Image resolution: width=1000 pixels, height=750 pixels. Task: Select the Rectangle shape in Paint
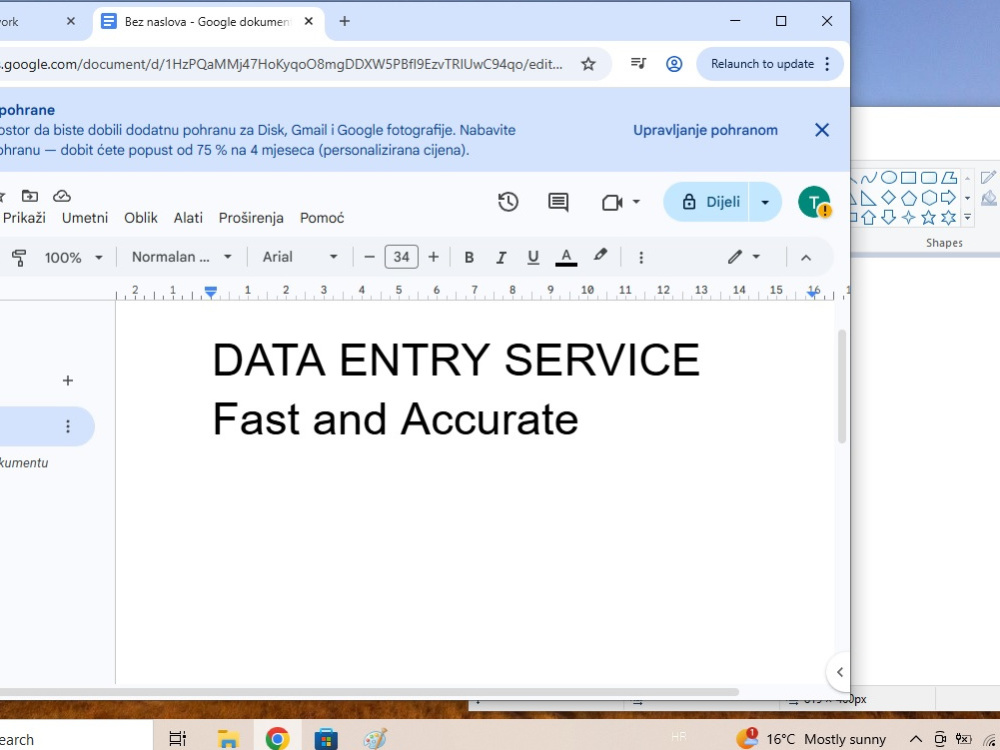click(909, 177)
